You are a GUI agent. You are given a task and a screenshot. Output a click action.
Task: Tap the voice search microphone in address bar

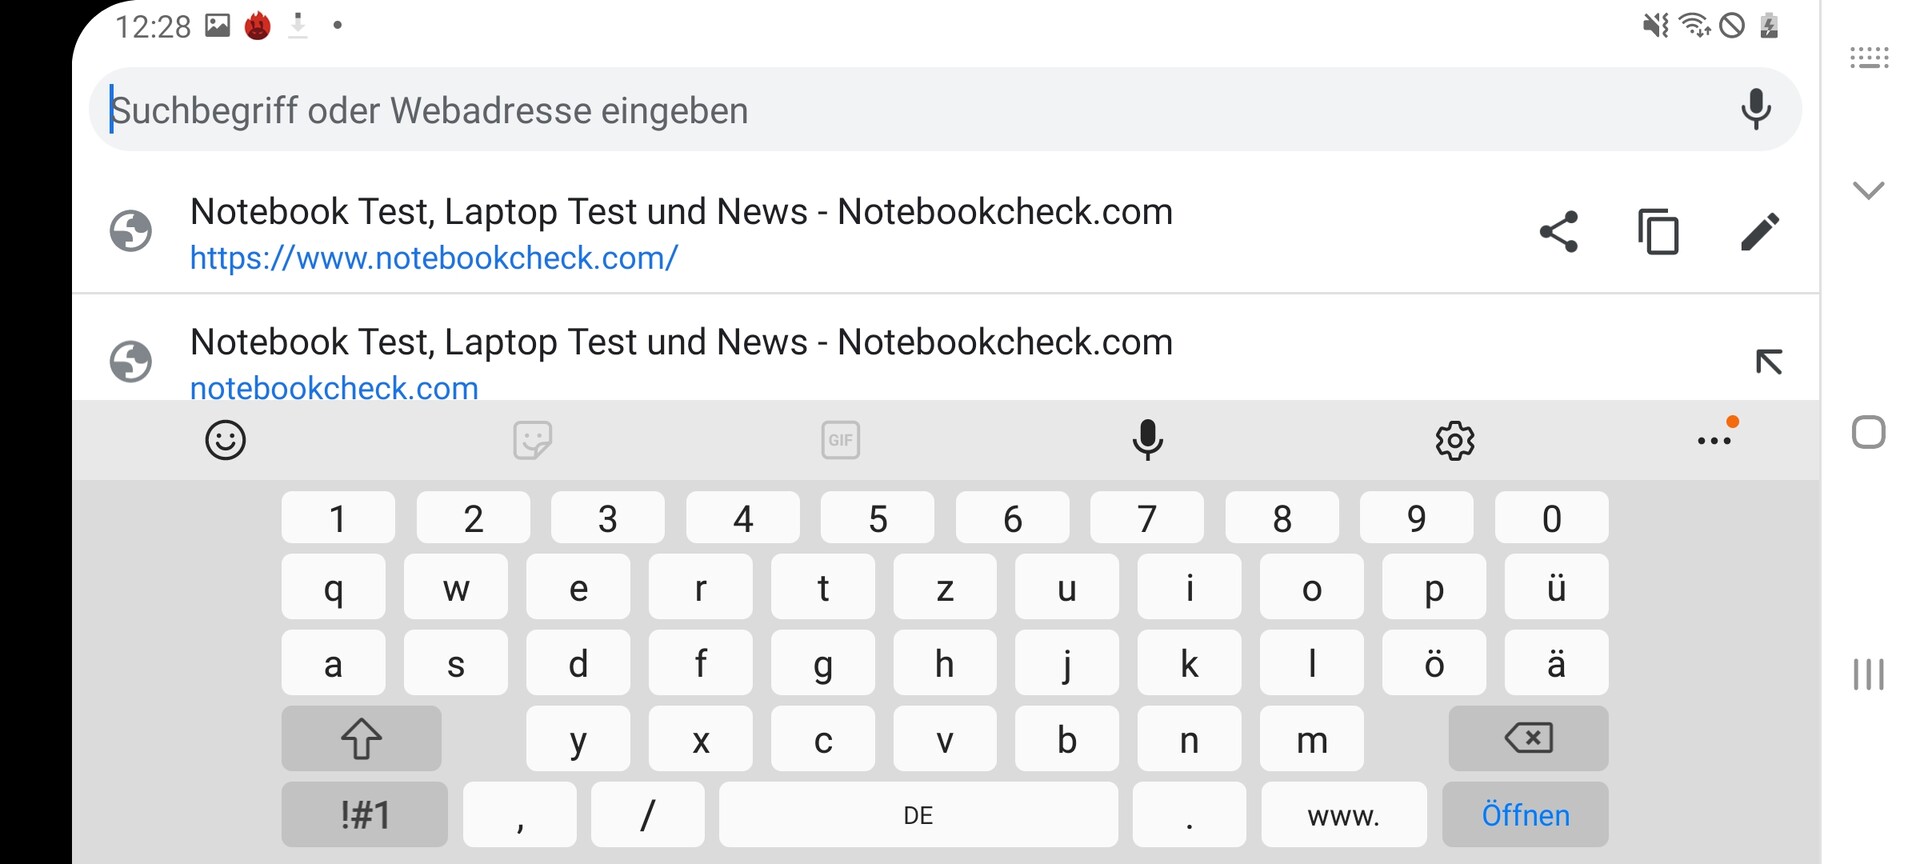(x=1756, y=109)
